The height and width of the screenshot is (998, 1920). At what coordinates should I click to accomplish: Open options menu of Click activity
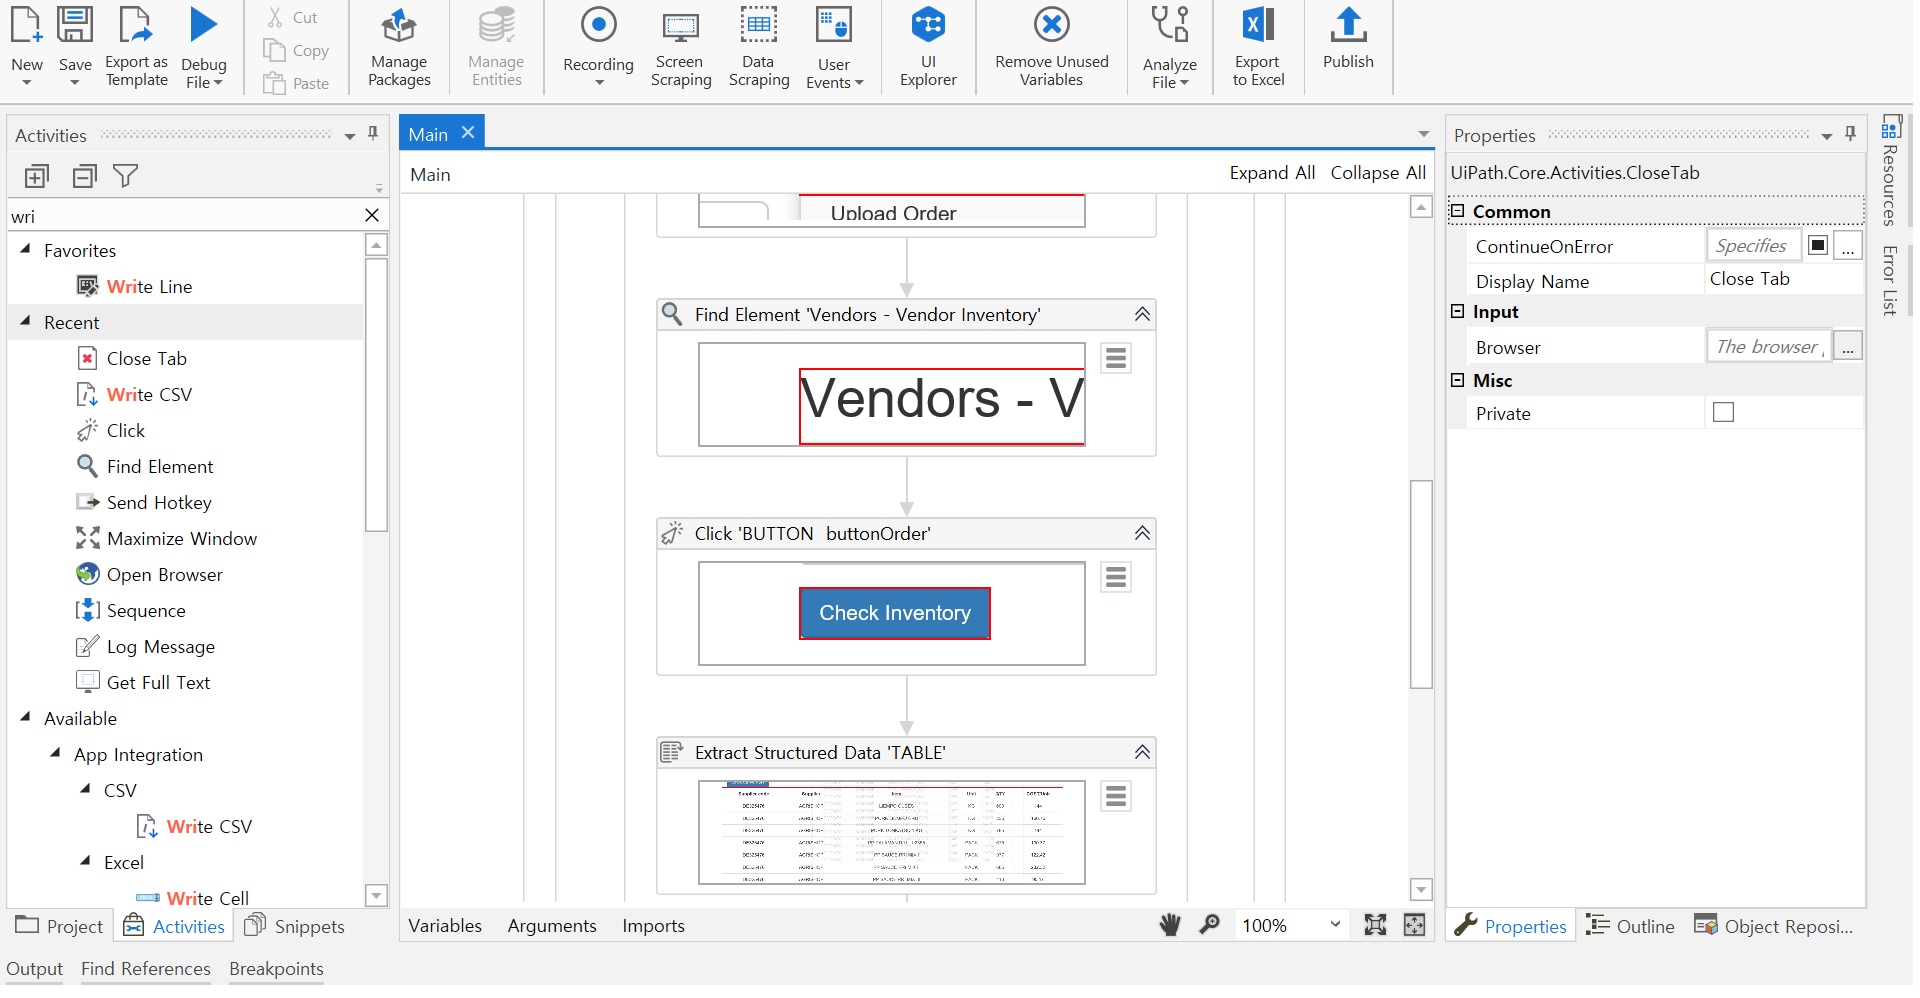(1116, 577)
